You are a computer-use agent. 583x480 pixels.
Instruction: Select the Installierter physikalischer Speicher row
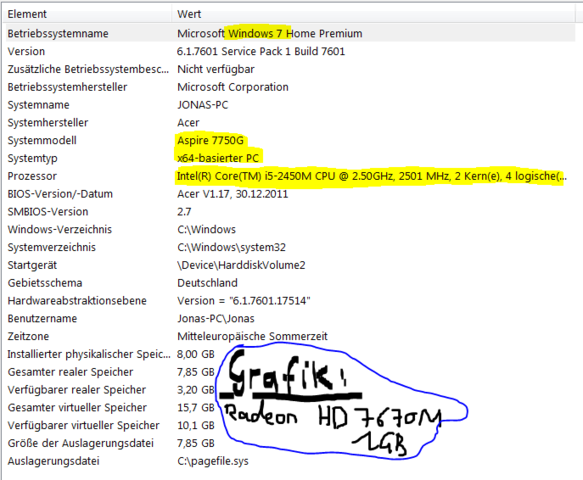pos(290,354)
